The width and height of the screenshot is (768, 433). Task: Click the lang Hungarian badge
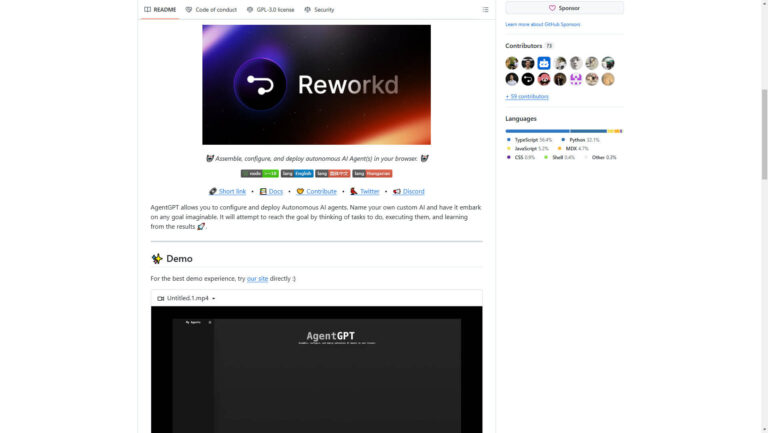click(372, 173)
